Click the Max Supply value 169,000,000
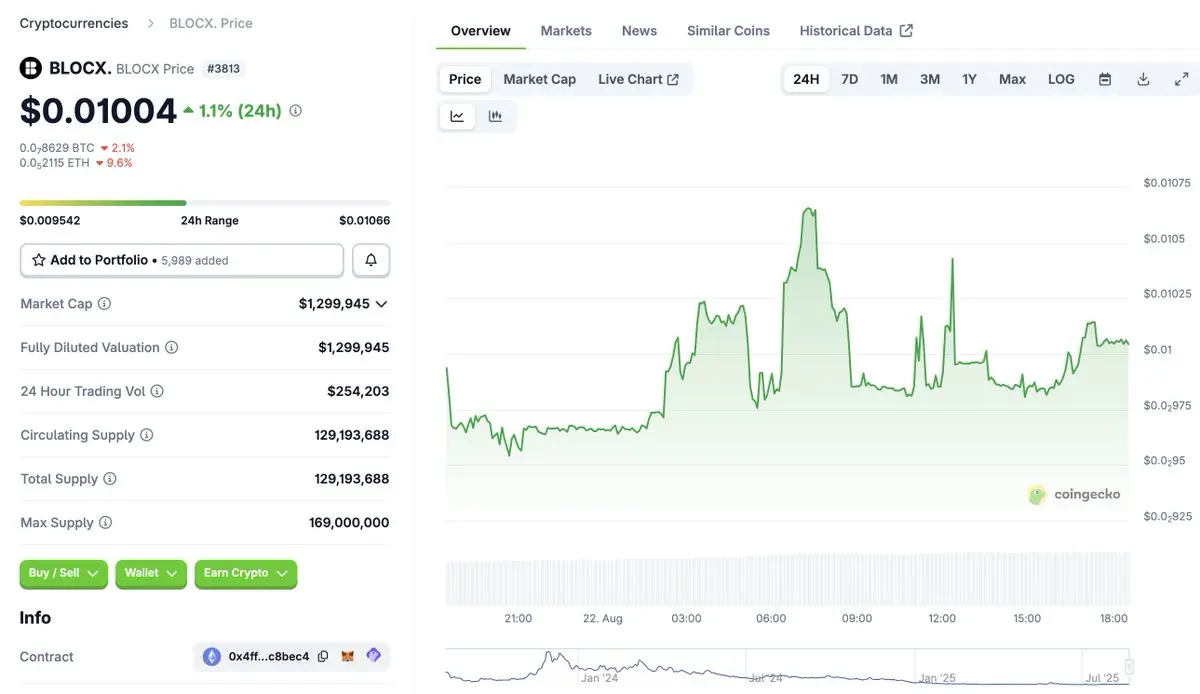Viewport: 1200px width, 694px height. pos(349,523)
